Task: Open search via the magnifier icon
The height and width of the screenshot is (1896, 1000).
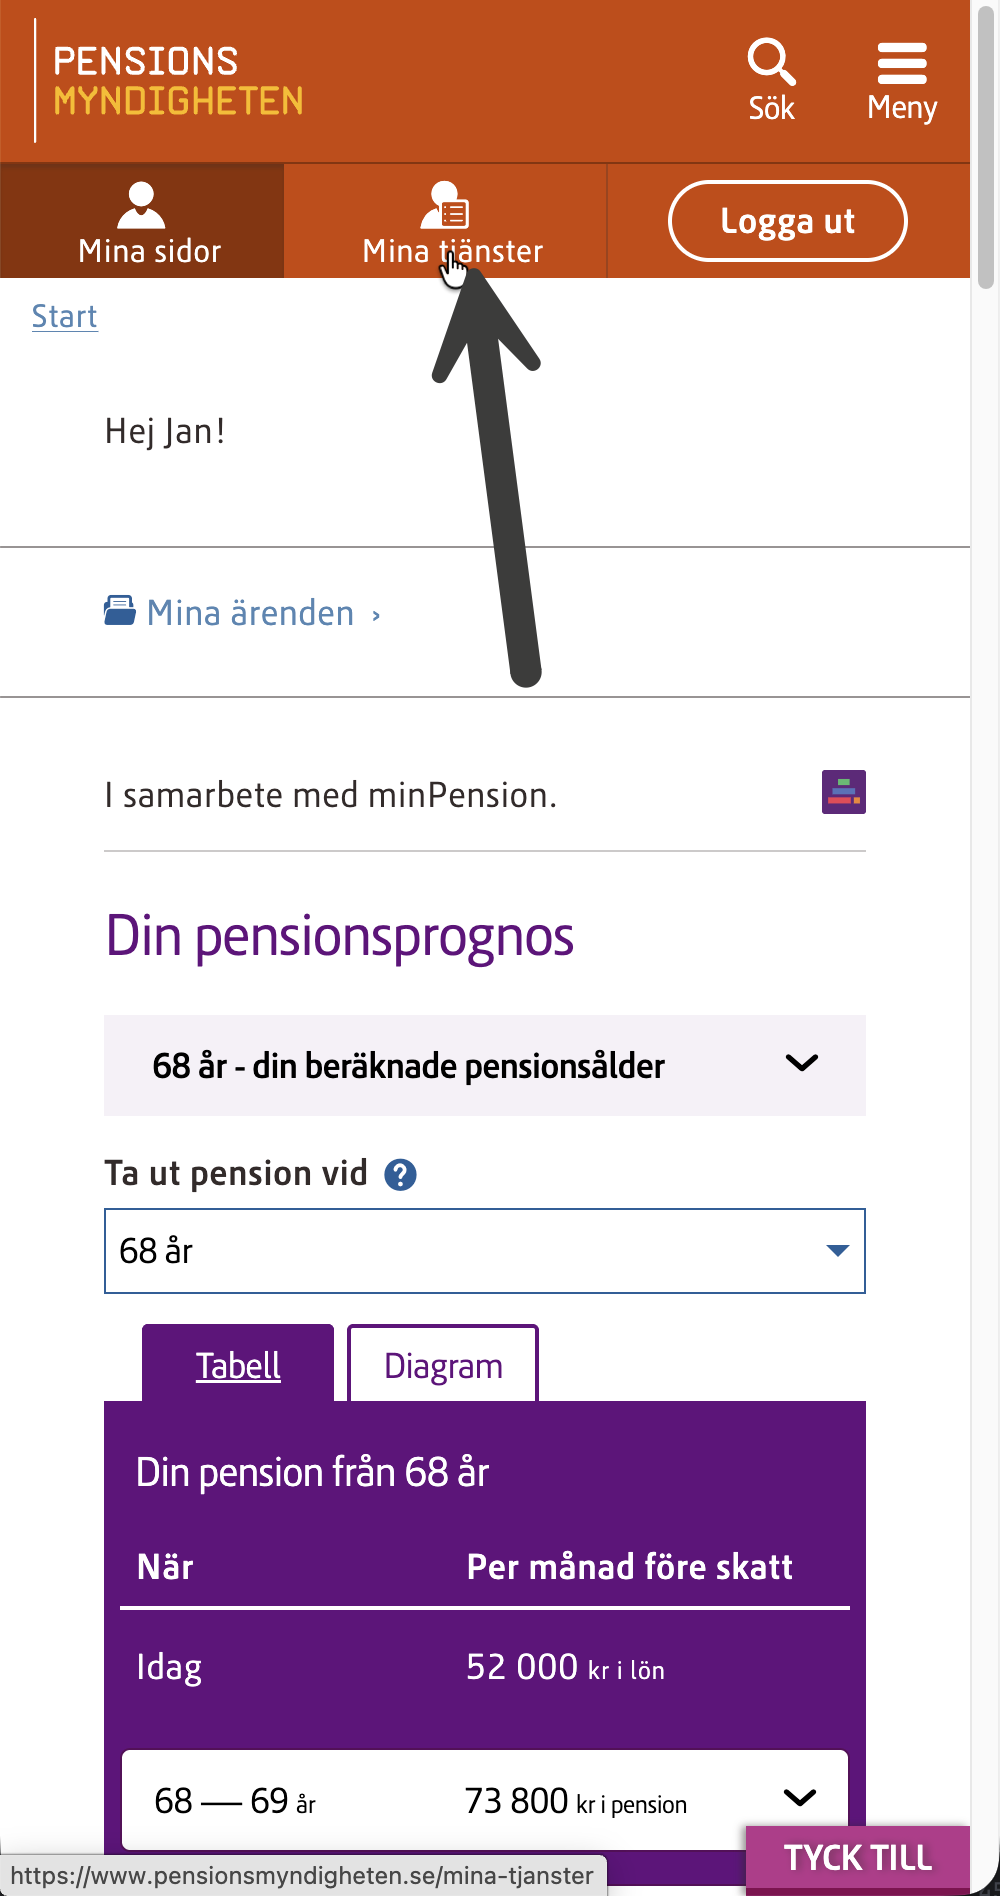Action: pyautogui.click(x=771, y=63)
